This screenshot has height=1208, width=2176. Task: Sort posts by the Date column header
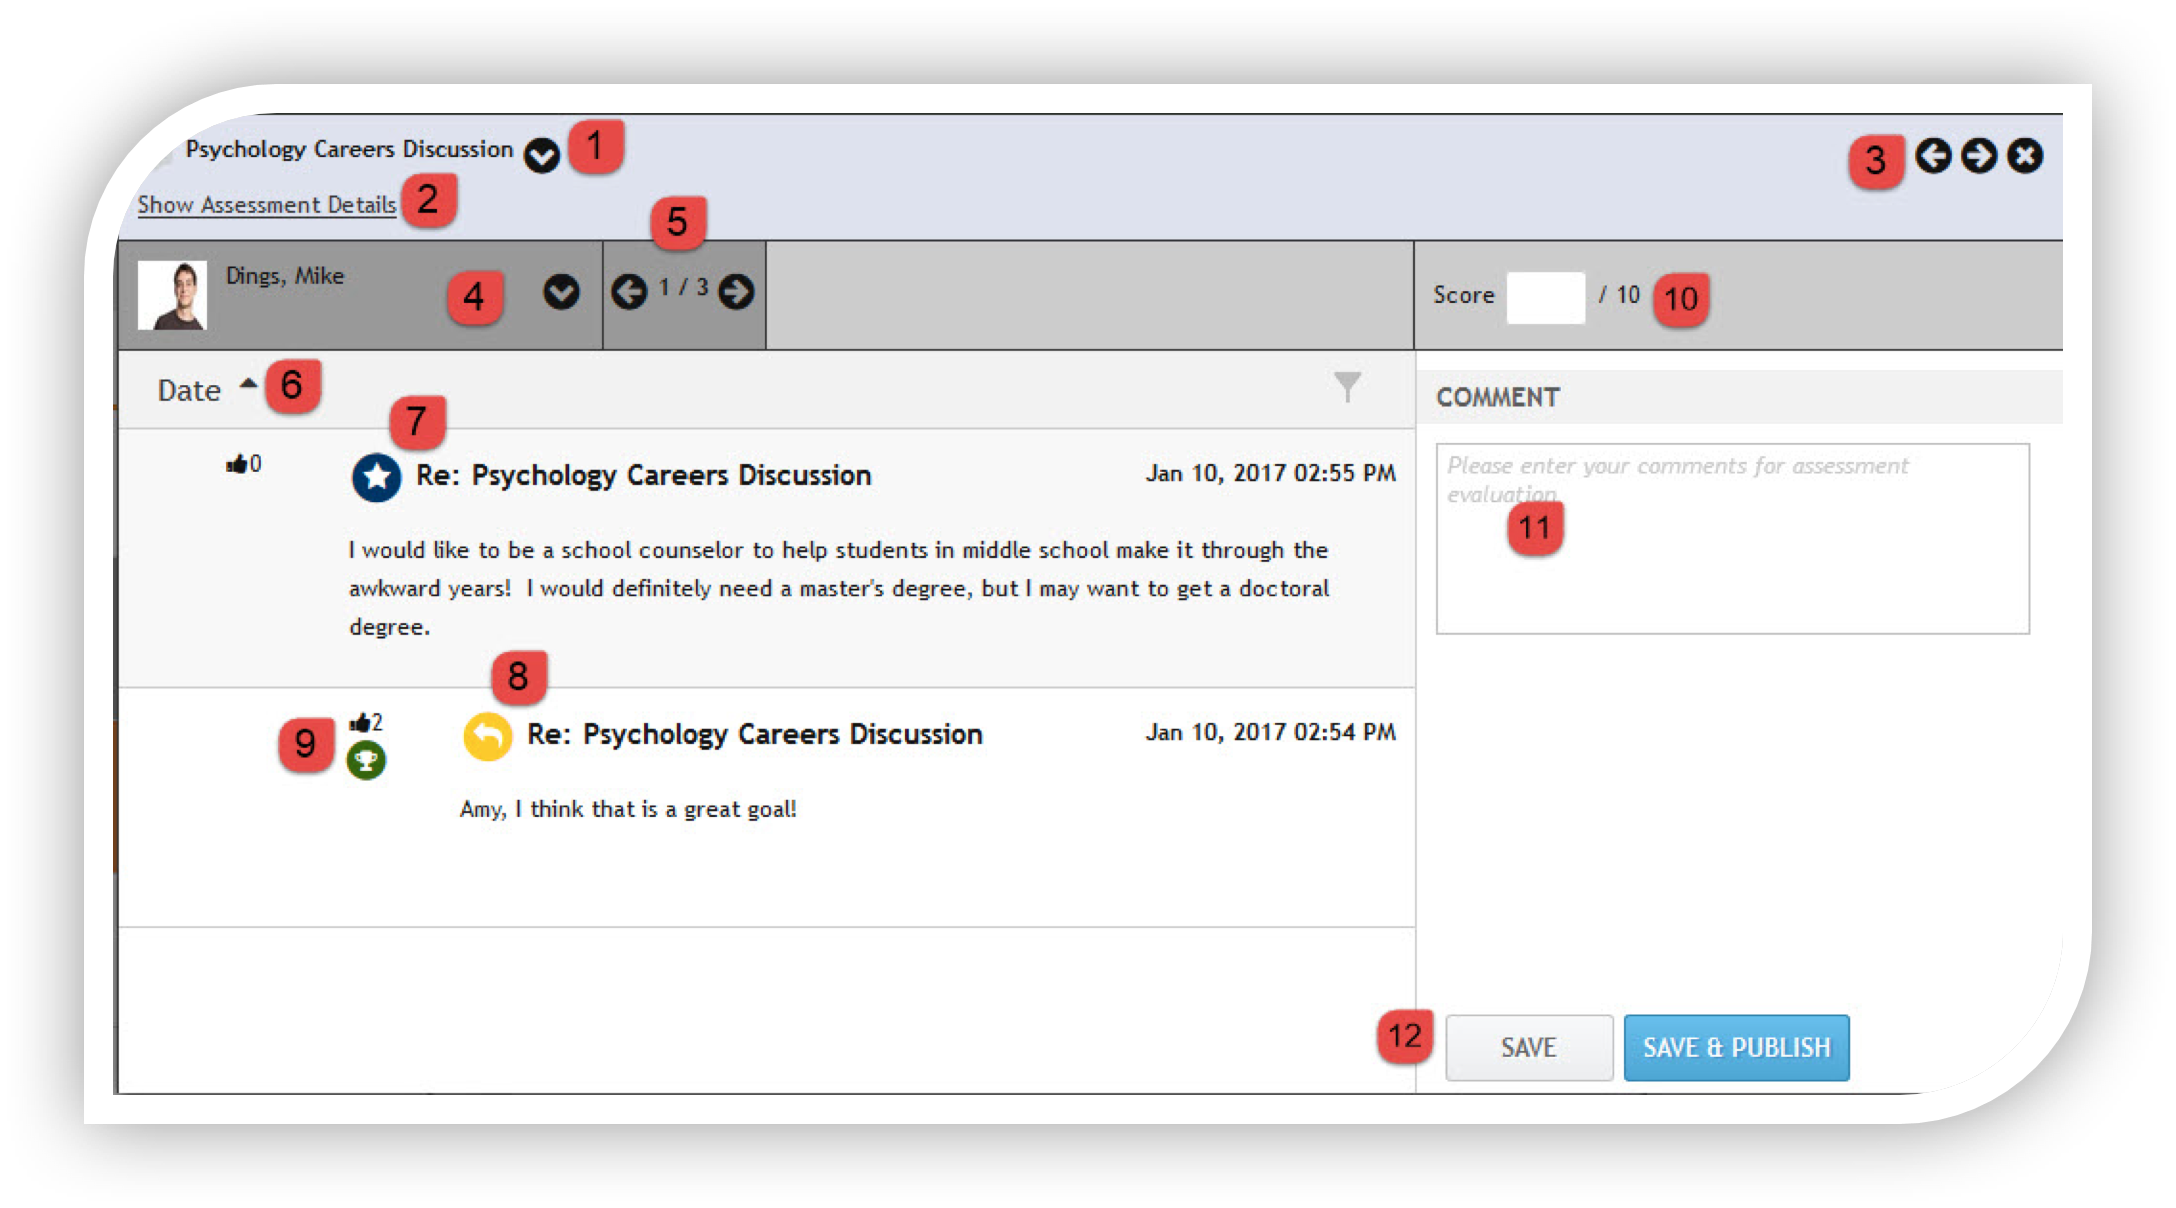(190, 390)
